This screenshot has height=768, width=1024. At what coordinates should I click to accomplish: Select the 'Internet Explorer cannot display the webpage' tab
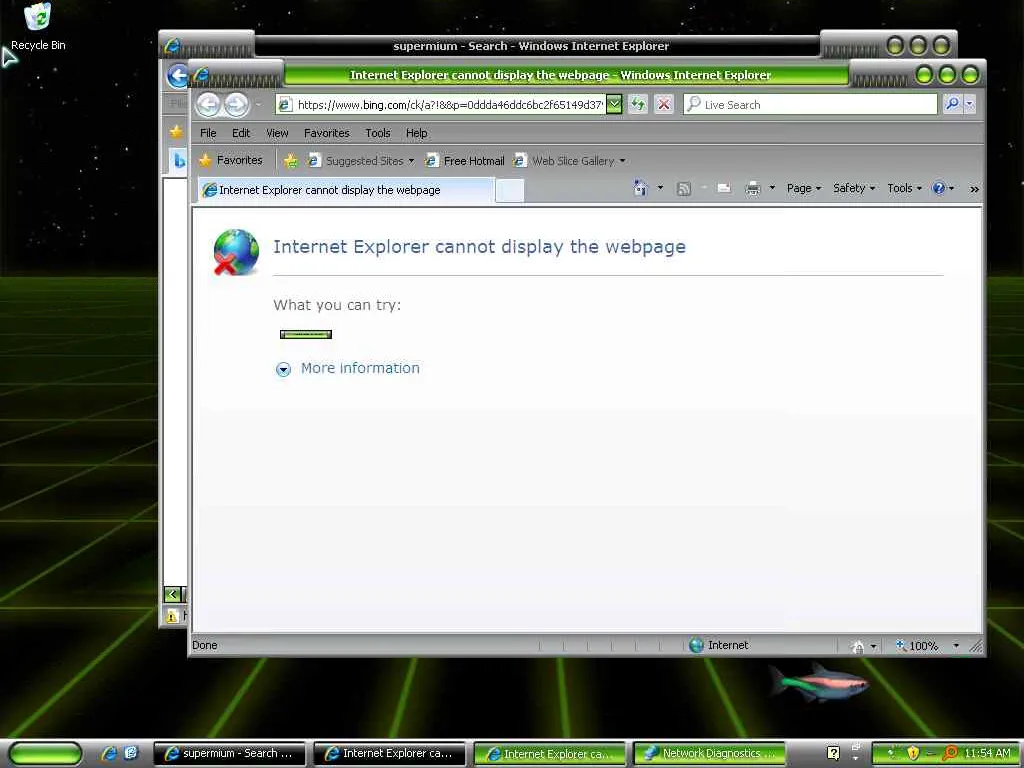point(345,190)
